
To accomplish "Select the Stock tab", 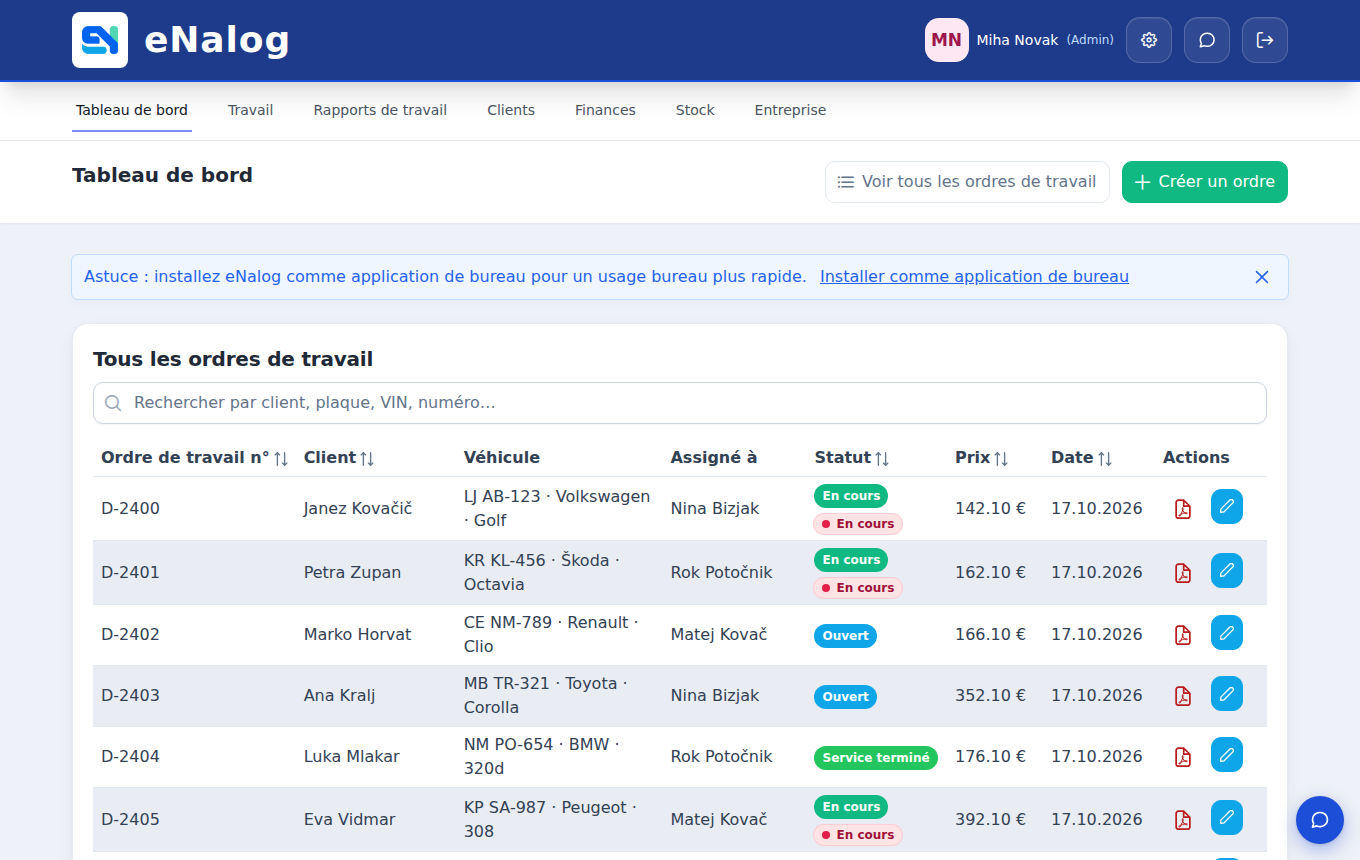I will click(x=695, y=111).
